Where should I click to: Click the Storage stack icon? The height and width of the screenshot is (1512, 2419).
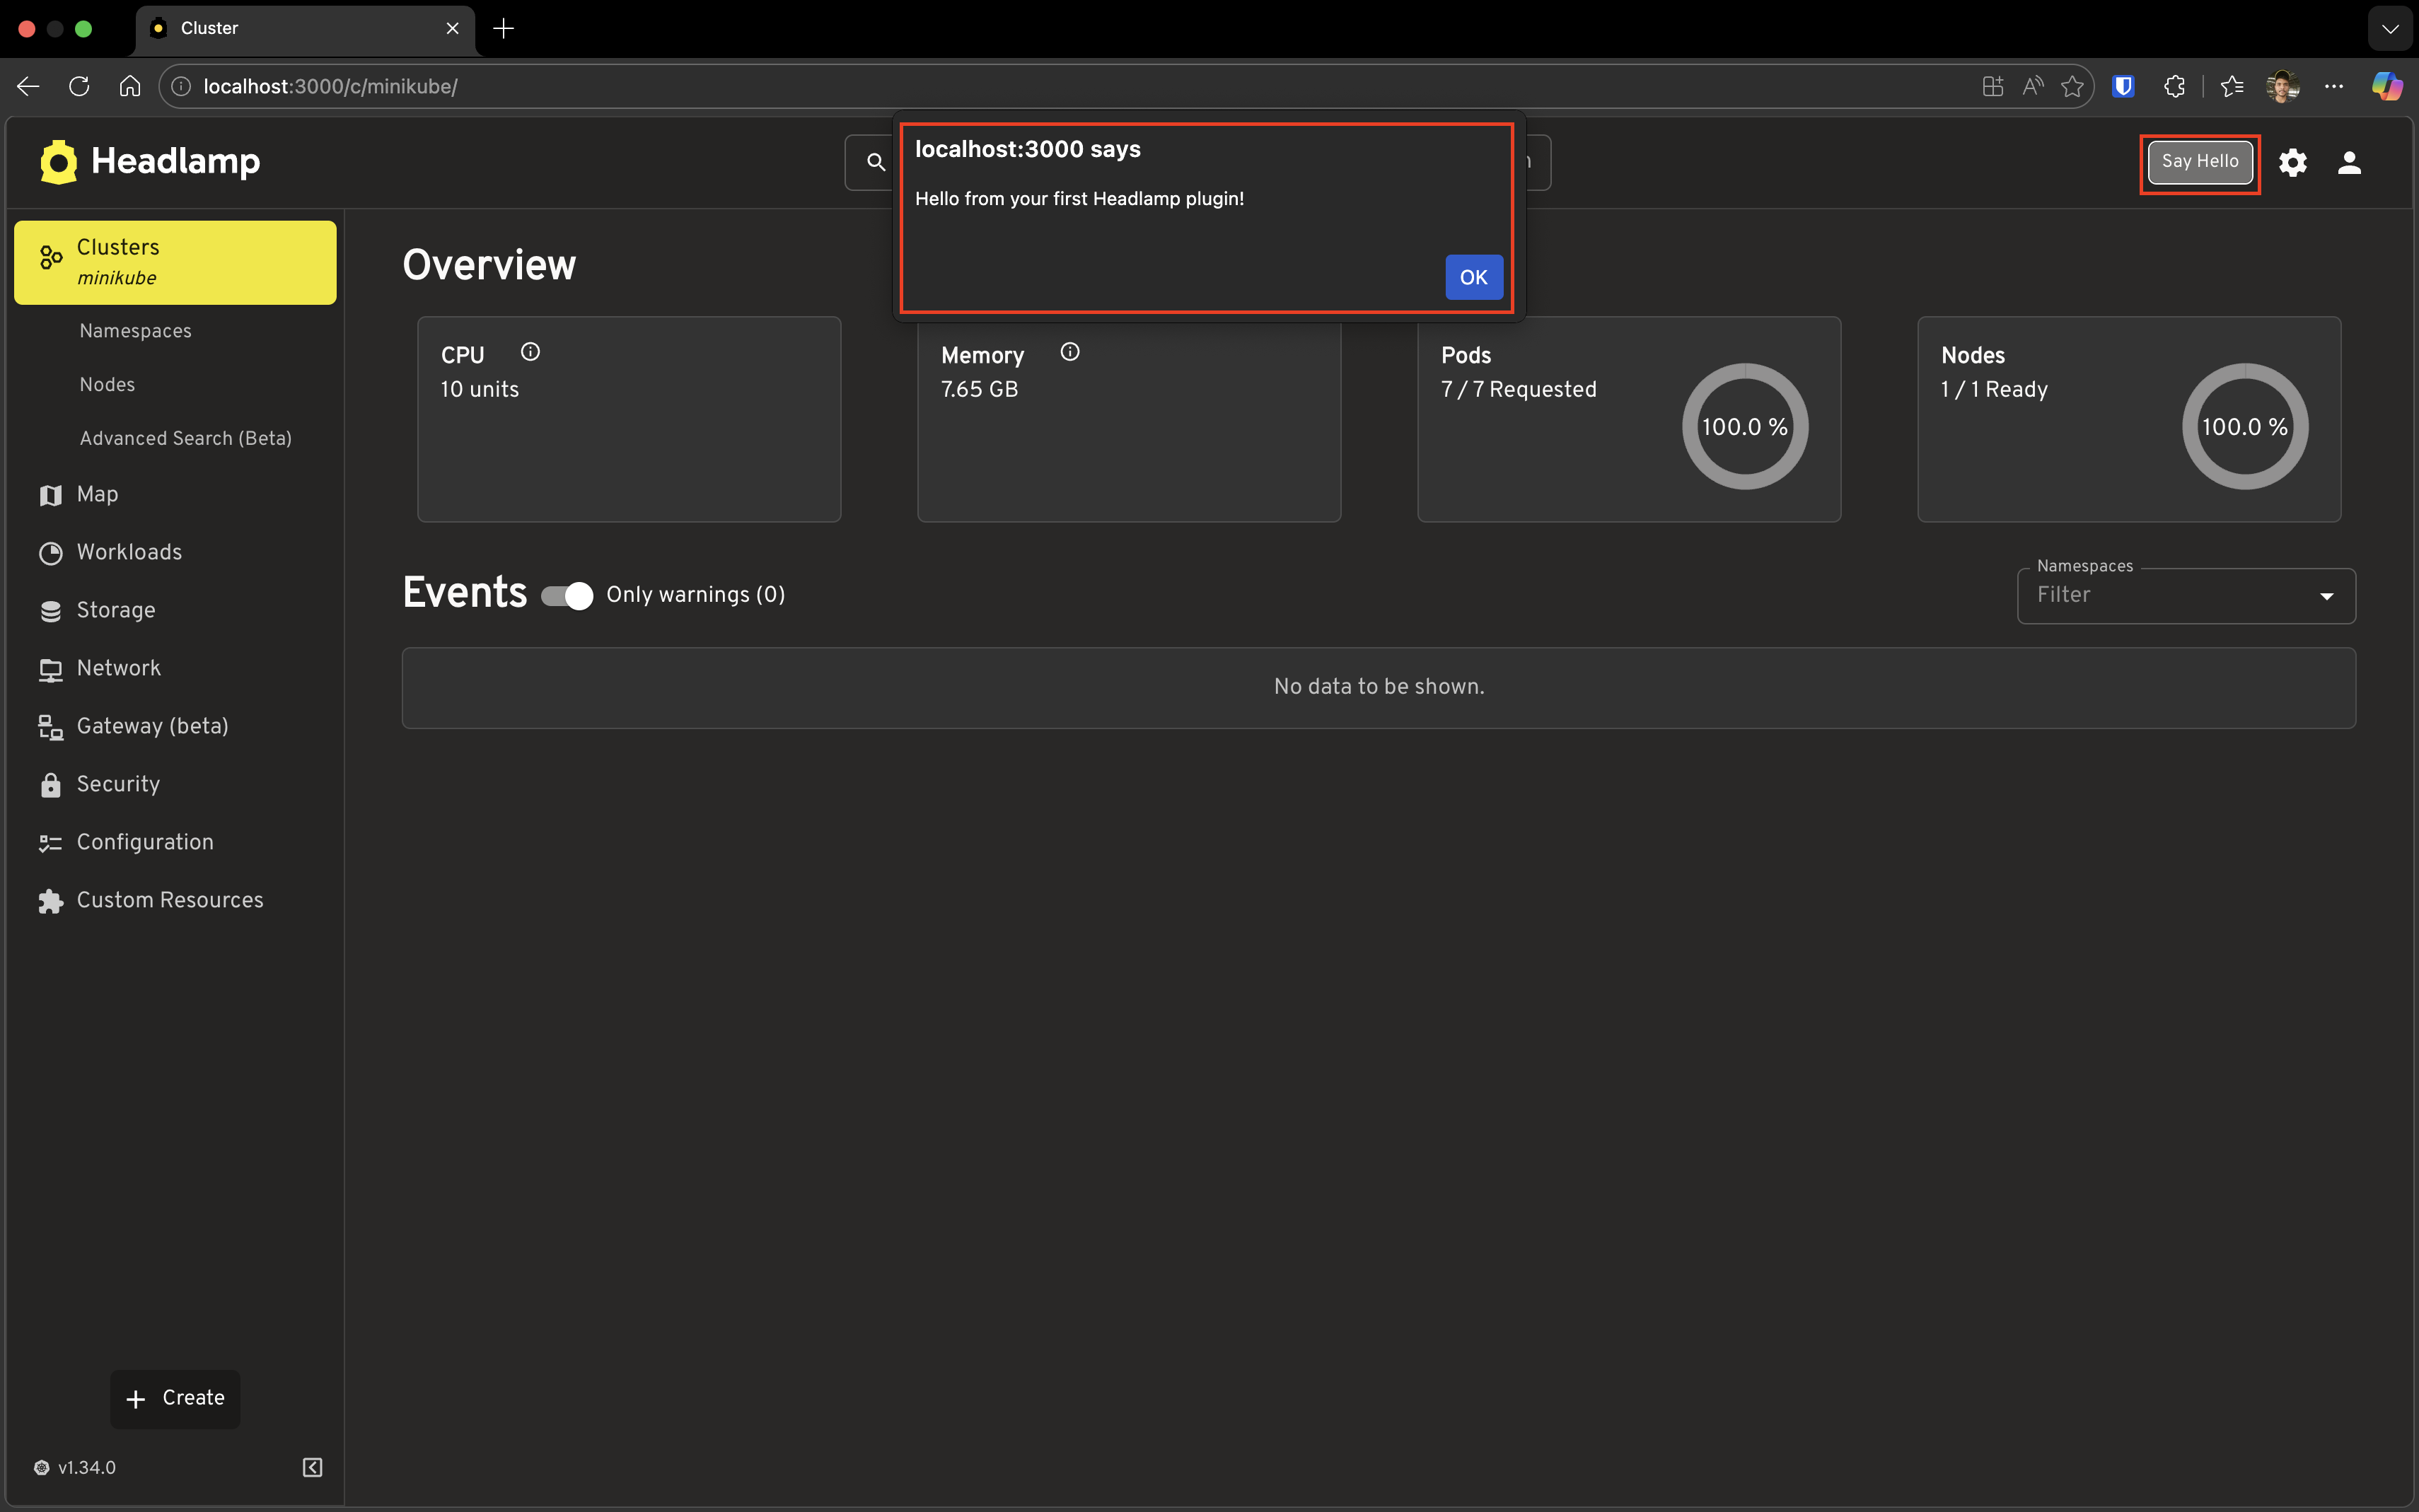(x=50, y=610)
